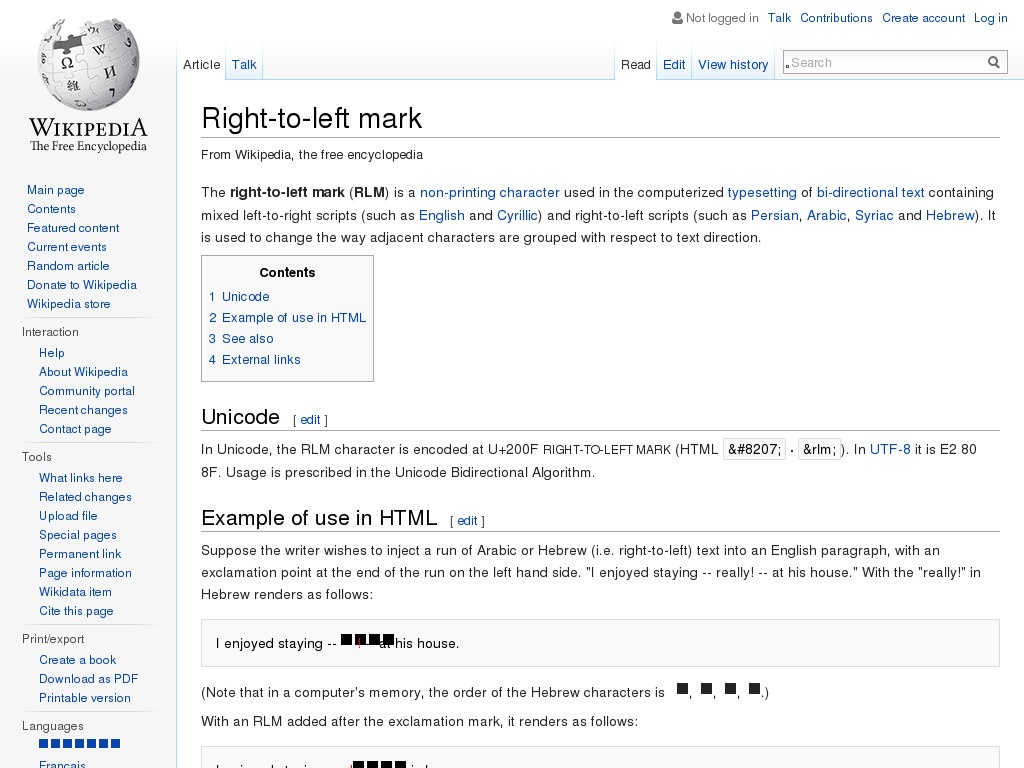Image resolution: width=1024 pixels, height=768 pixels.
Task: Open Syriac article link
Action: coord(874,216)
